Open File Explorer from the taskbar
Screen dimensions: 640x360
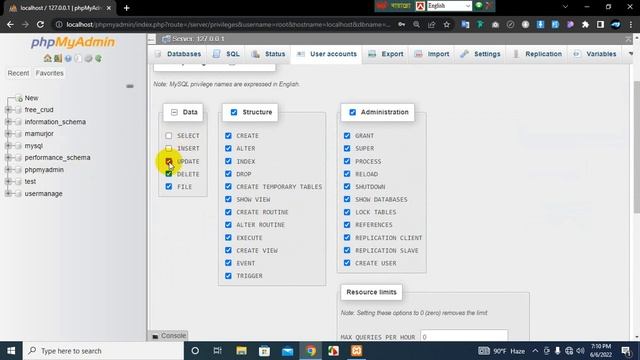241,351
